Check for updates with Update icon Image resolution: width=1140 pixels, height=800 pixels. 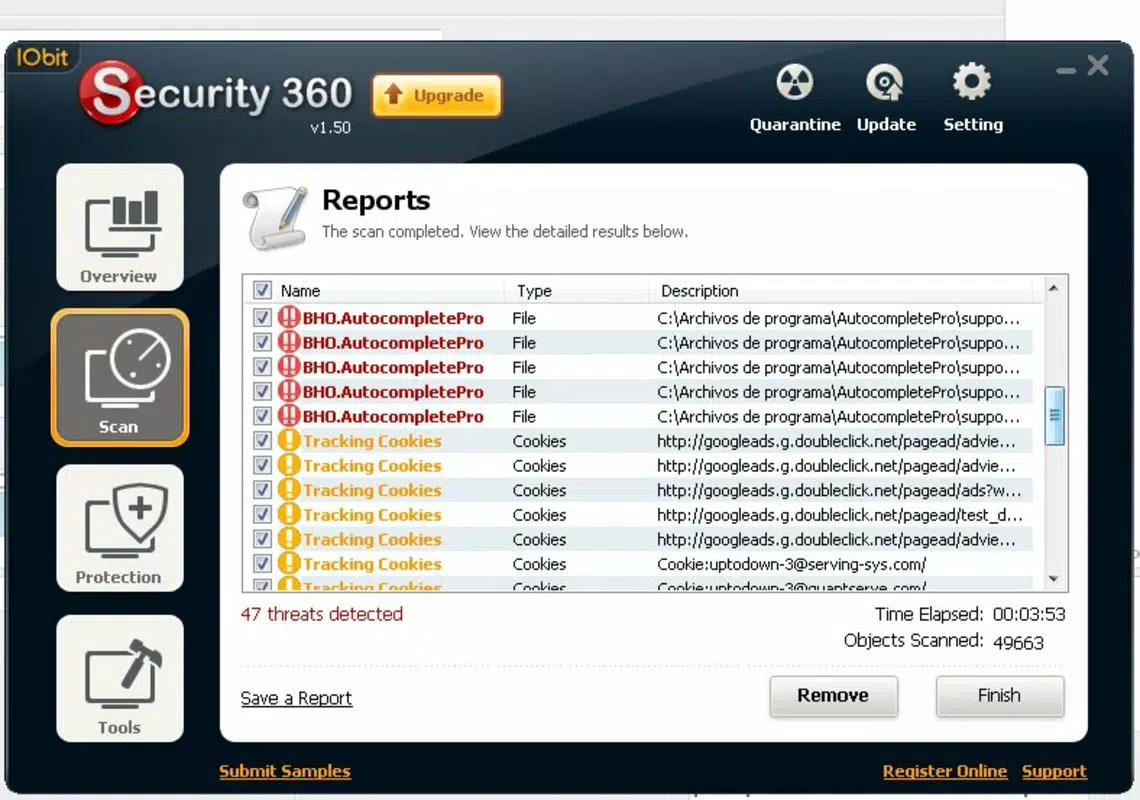[x=886, y=99]
